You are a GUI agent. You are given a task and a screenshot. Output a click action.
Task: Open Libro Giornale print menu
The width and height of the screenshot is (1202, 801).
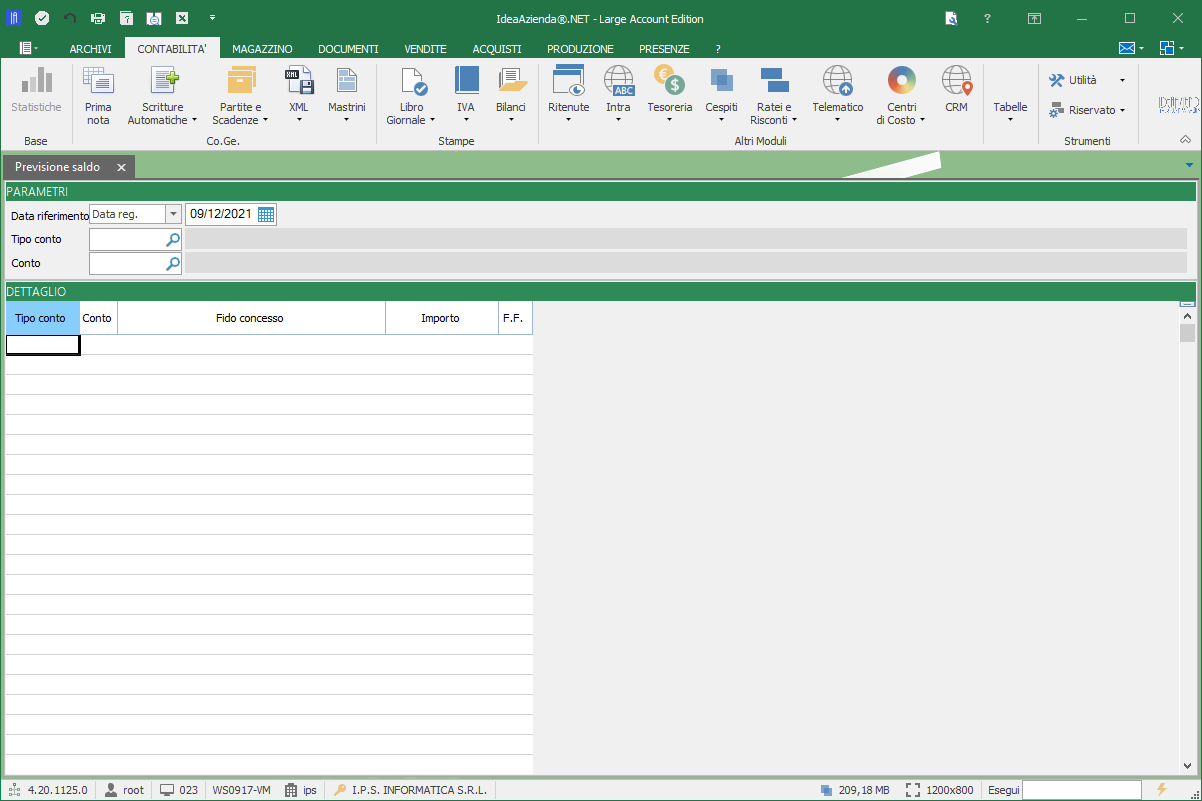pyautogui.click(x=411, y=95)
